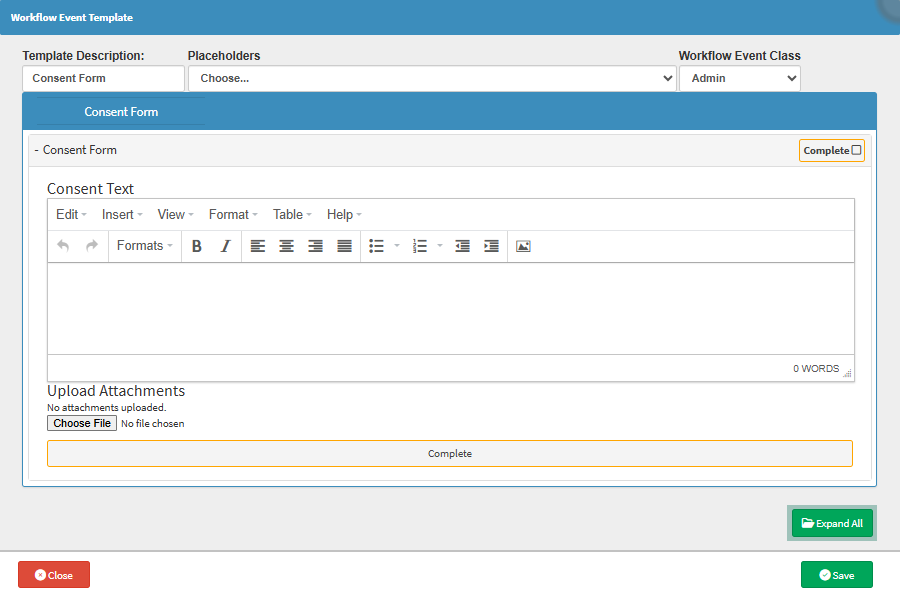The width and height of the screenshot is (900, 595).
Task: Open the Placeholders dropdown
Action: 432,78
